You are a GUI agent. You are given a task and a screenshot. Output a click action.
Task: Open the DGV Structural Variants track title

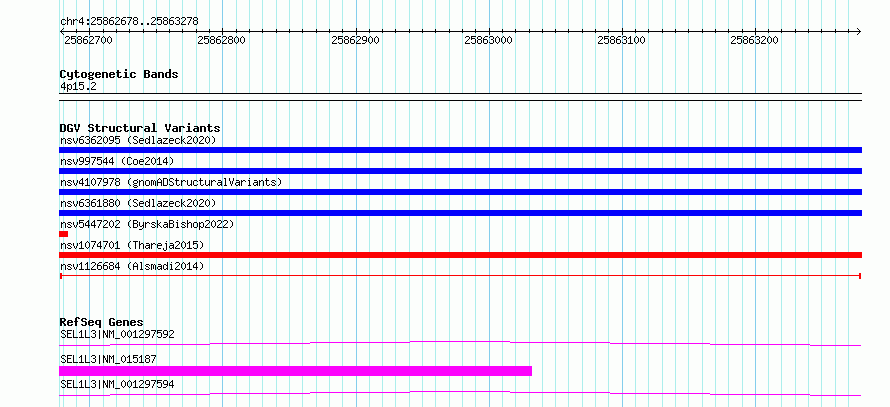(x=140, y=128)
